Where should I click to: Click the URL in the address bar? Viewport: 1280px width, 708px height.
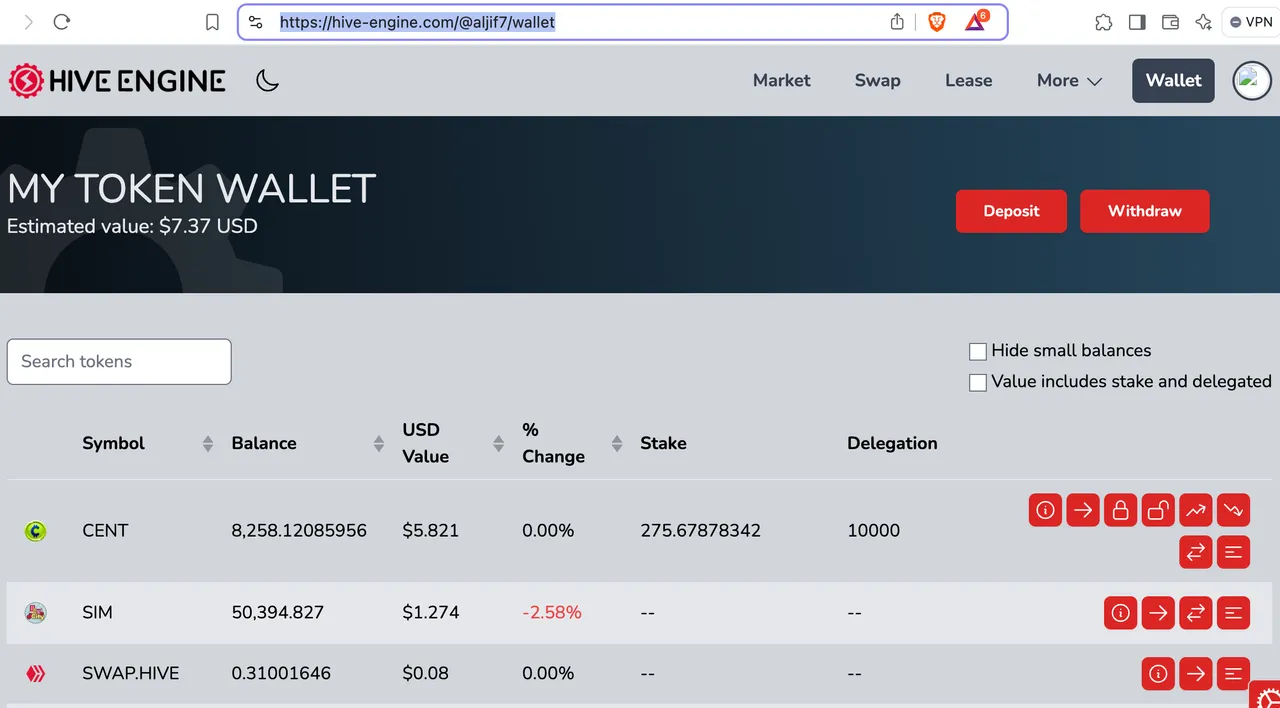(x=417, y=22)
